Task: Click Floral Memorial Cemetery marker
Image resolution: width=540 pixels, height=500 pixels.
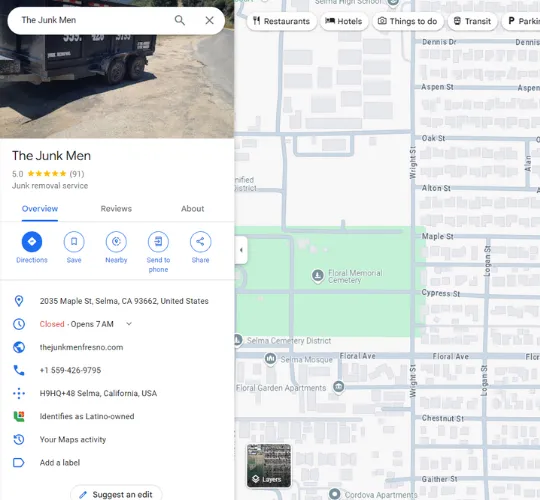Action: pyautogui.click(x=318, y=275)
